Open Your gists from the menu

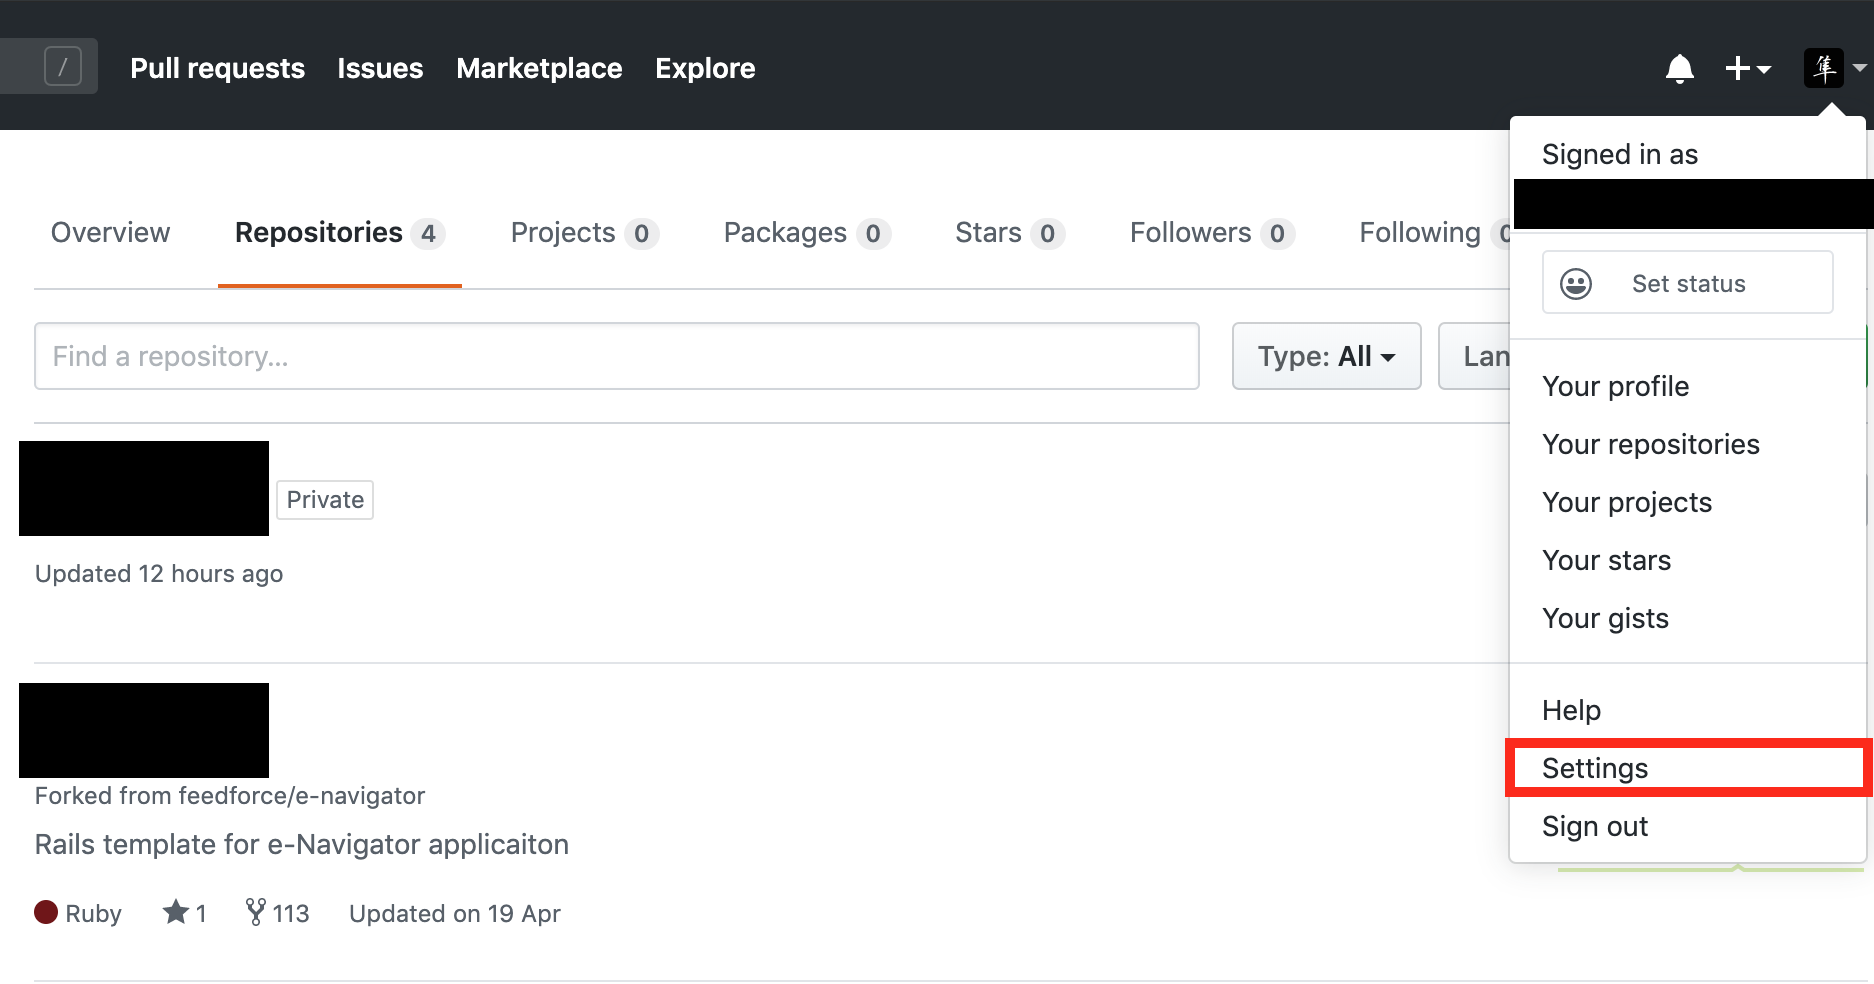pos(1605,618)
